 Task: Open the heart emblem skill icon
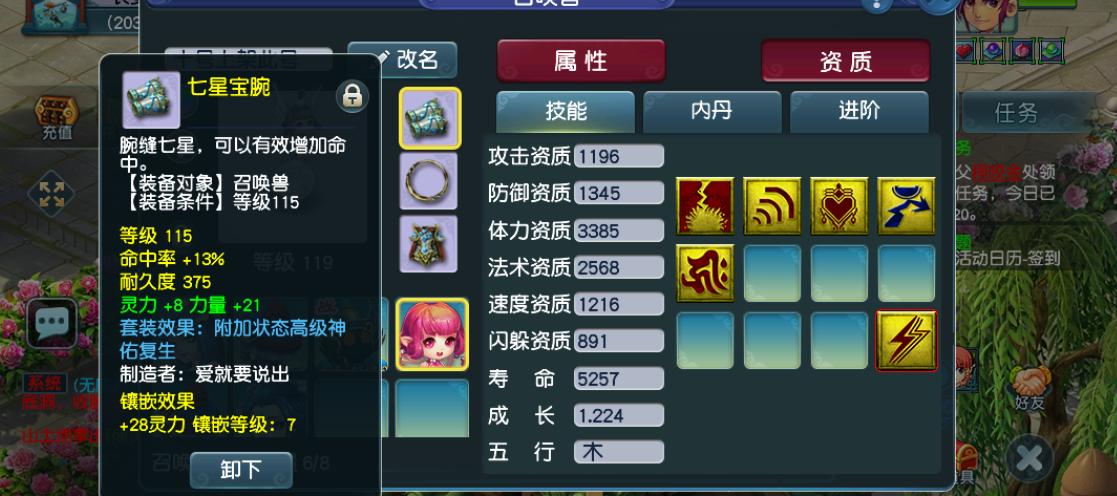pos(839,207)
